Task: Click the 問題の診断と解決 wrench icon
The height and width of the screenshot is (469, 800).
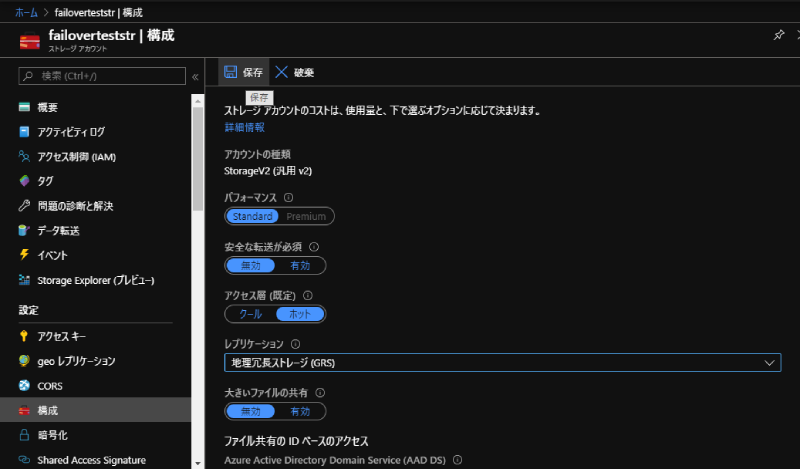Action: 24,206
